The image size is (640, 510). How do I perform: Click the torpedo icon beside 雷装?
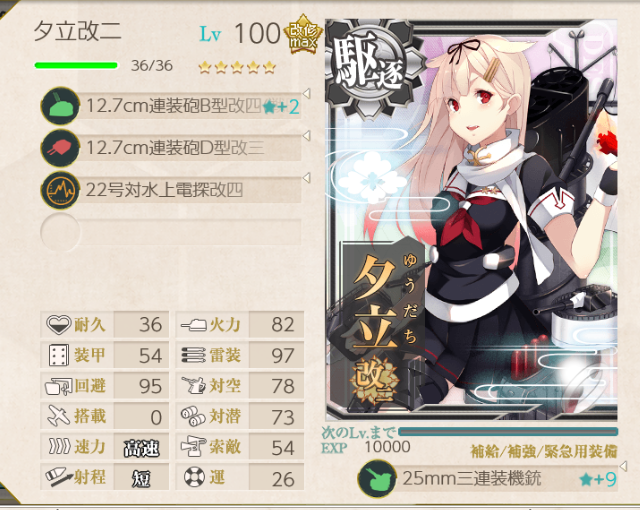click(x=193, y=355)
